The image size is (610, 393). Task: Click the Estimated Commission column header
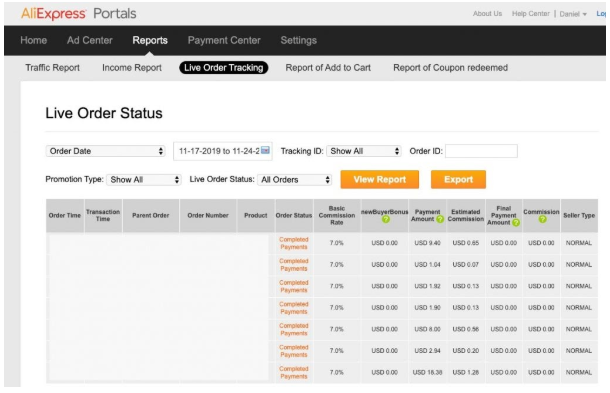(466, 216)
